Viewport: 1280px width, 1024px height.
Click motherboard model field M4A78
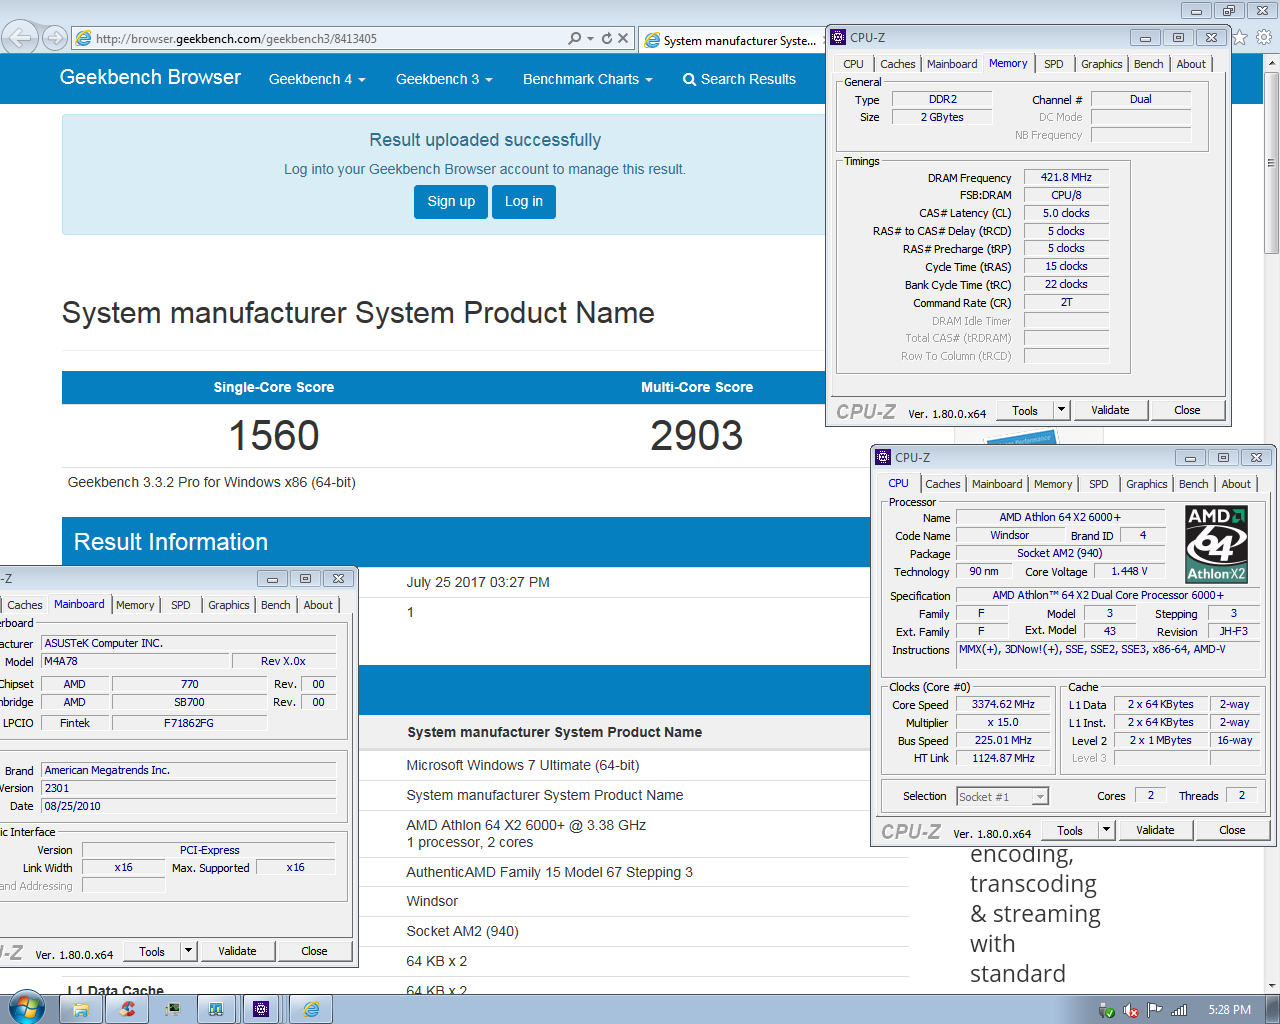pos(135,661)
